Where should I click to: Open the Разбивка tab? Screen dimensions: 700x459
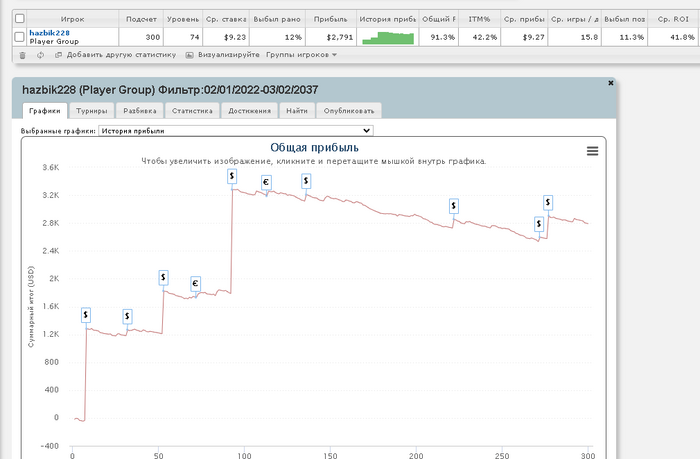(x=140, y=111)
